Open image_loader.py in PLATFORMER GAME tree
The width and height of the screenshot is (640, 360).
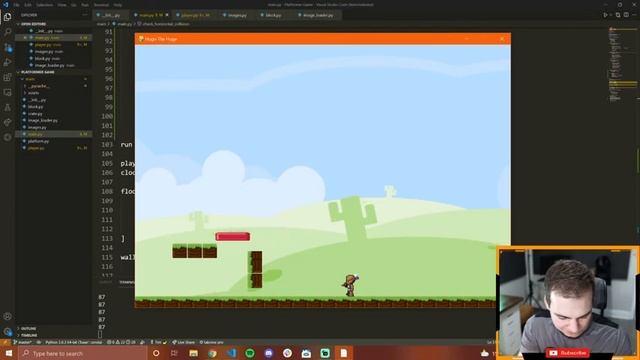click(43, 120)
